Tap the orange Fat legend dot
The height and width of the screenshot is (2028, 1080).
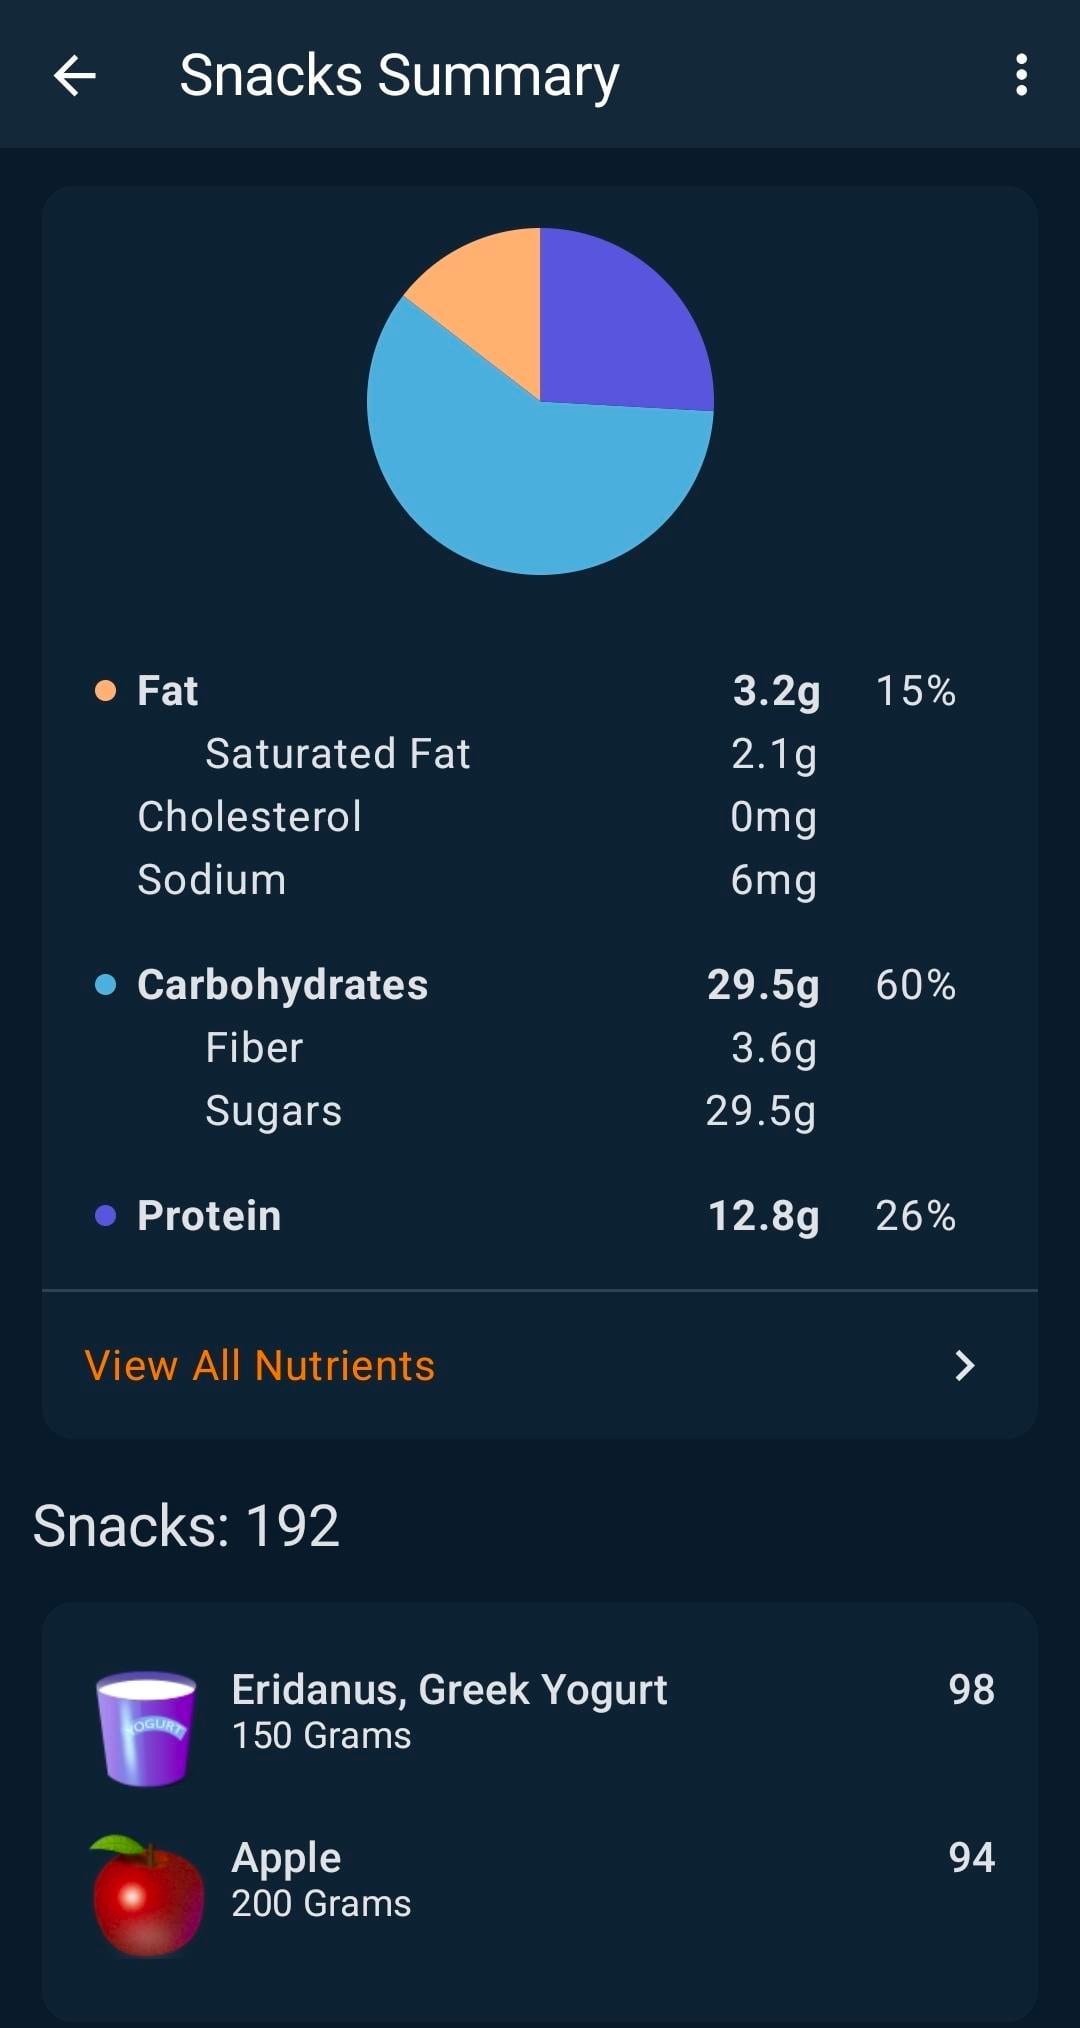click(x=105, y=691)
